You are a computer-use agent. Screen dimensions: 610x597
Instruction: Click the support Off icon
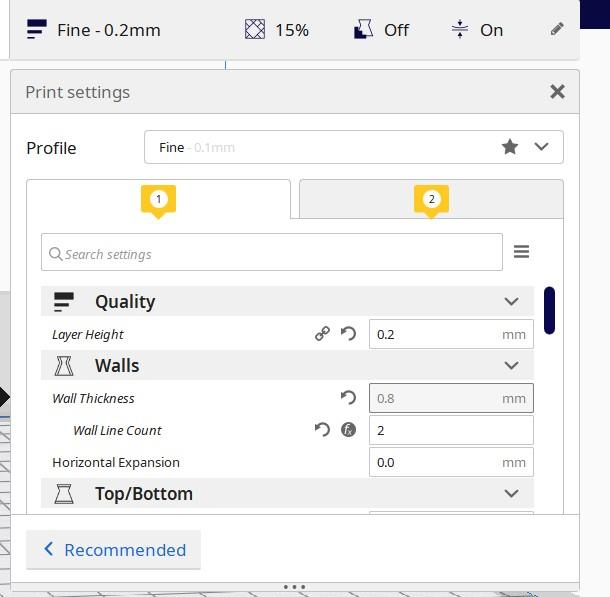(363, 30)
